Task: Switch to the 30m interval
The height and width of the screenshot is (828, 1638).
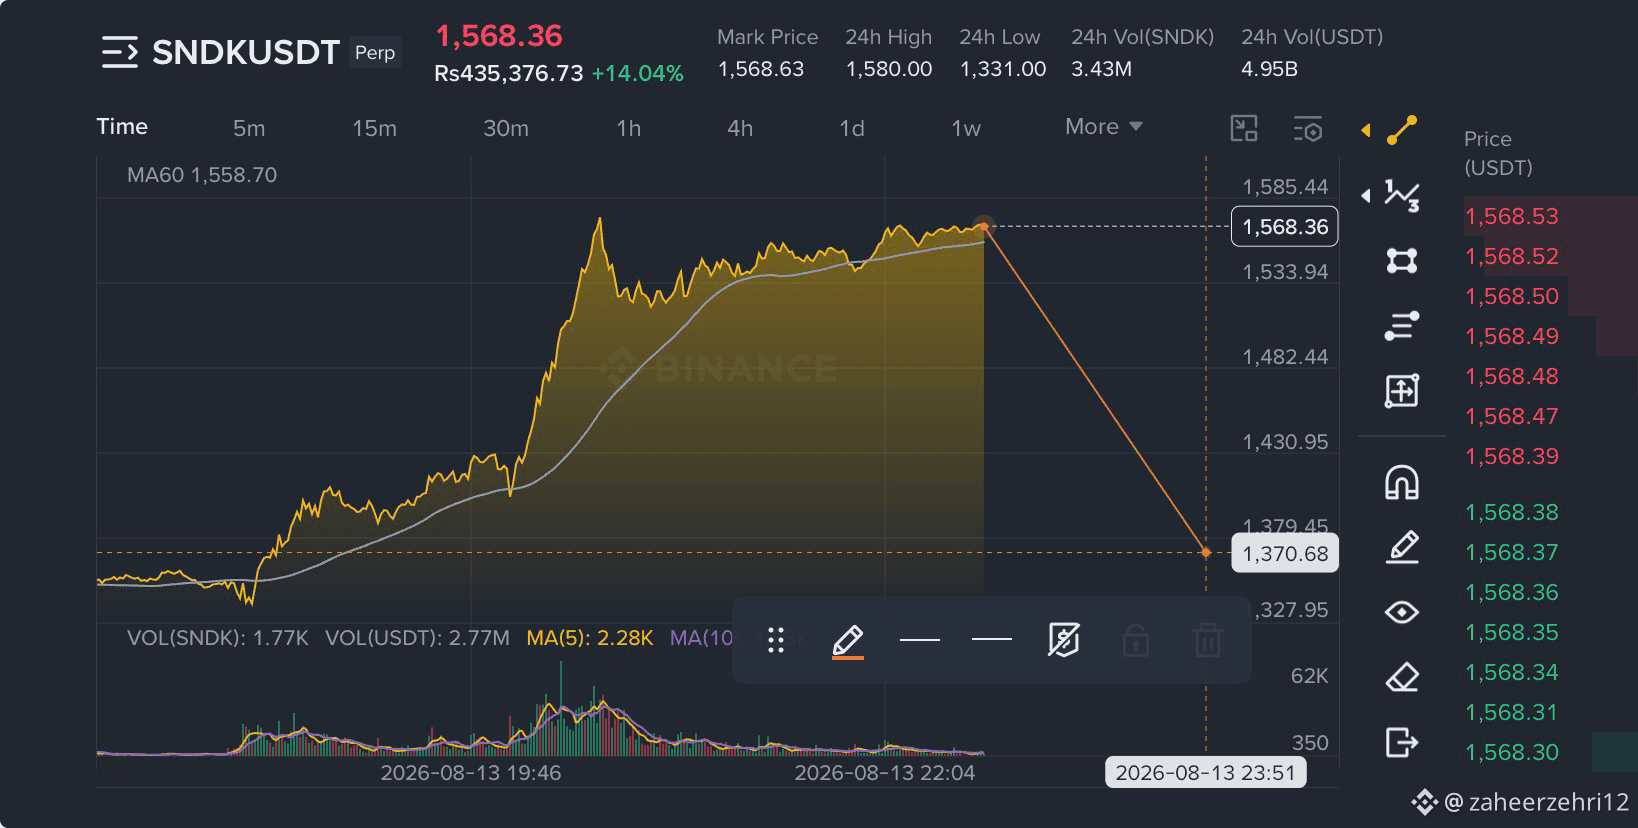Action: (x=506, y=128)
